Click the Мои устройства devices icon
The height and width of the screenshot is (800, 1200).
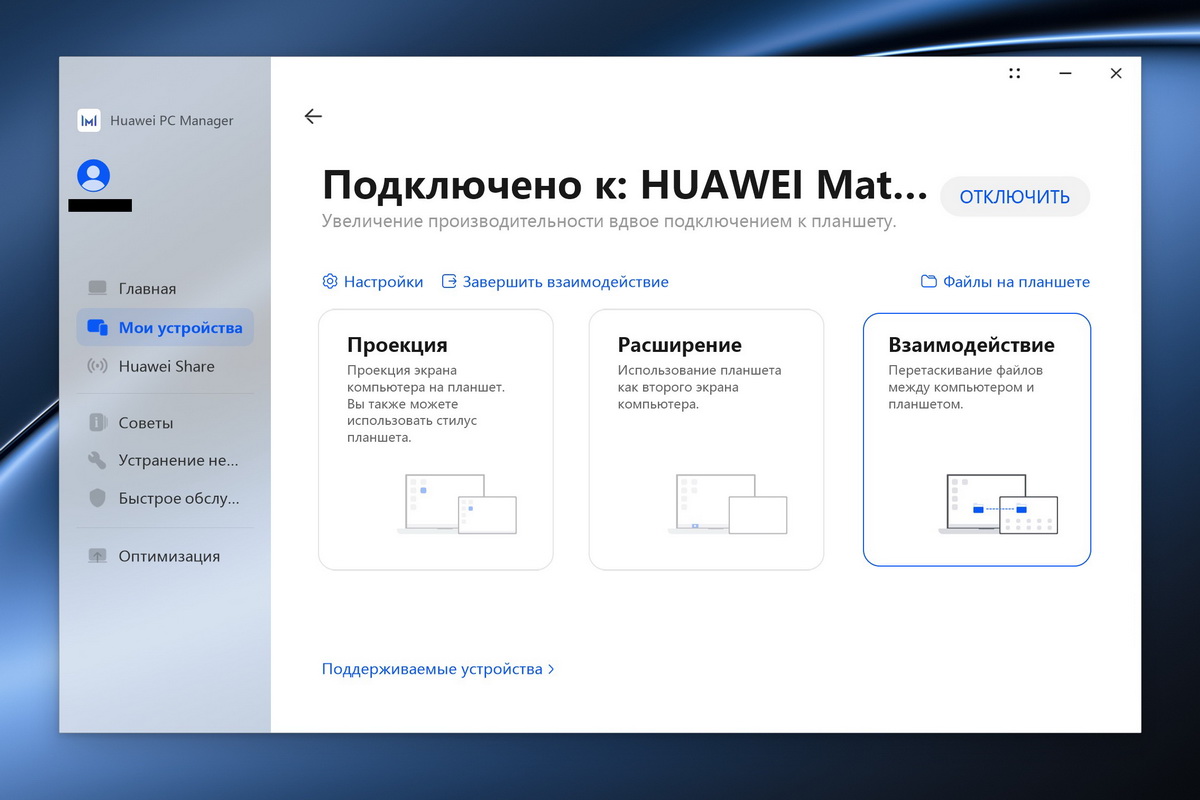pyautogui.click(x=97, y=327)
